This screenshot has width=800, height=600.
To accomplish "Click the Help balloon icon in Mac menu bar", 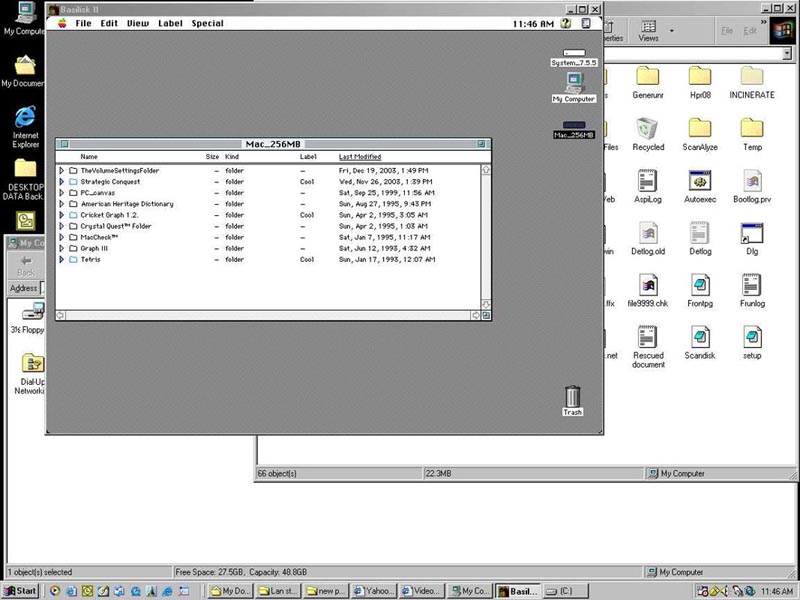I will point(565,23).
